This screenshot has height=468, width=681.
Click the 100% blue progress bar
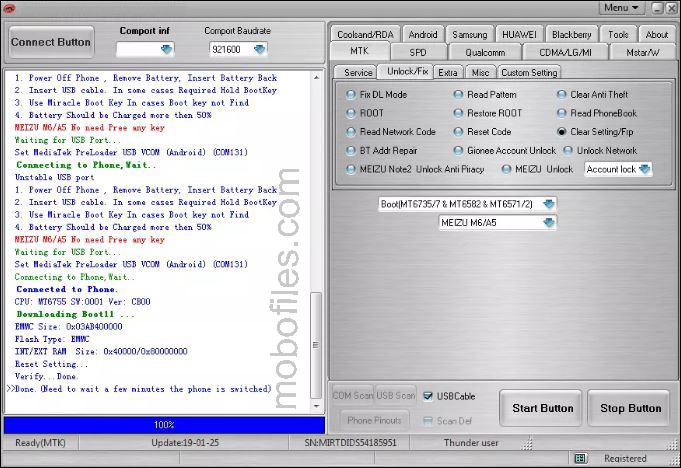point(163,425)
